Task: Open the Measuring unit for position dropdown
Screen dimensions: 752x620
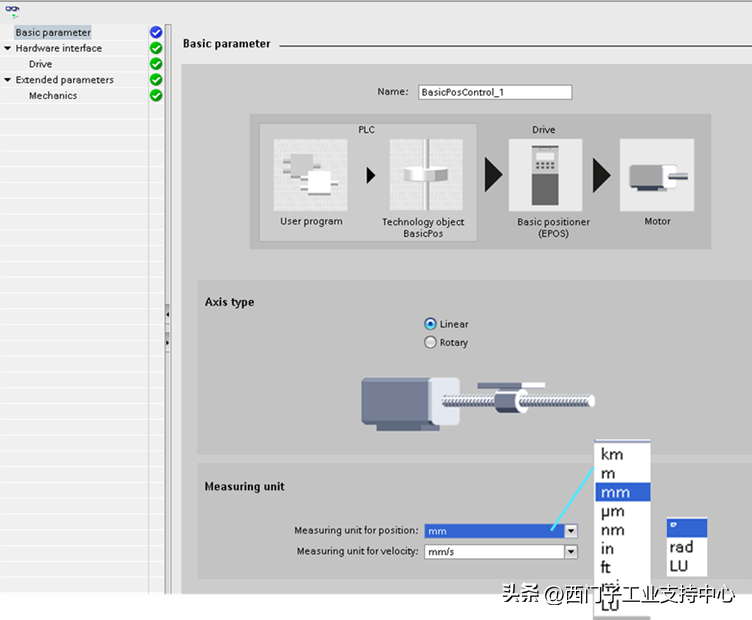Action: 571,531
